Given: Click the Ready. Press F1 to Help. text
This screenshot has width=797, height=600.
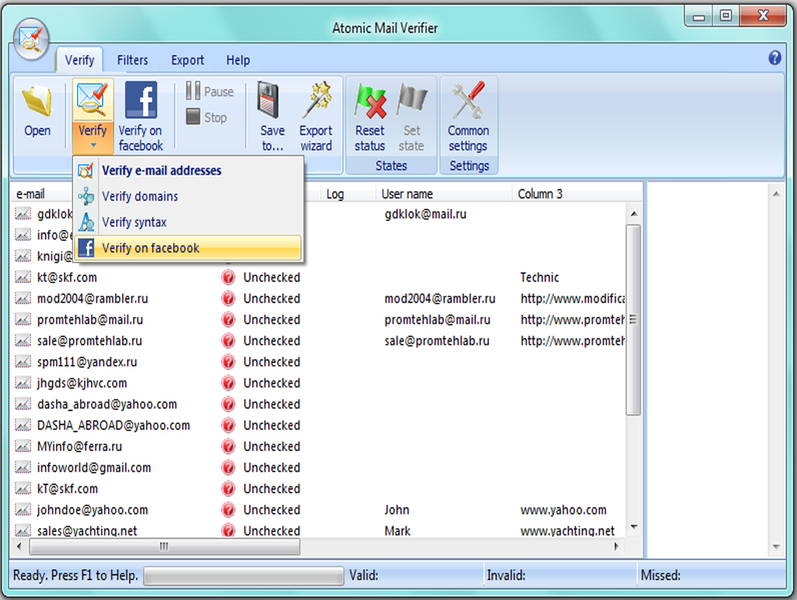Looking at the screenshot, I should (75, 576).
